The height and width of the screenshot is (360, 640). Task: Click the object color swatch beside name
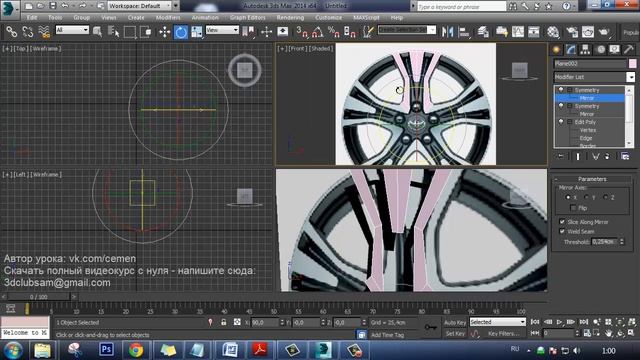point(632,63)
